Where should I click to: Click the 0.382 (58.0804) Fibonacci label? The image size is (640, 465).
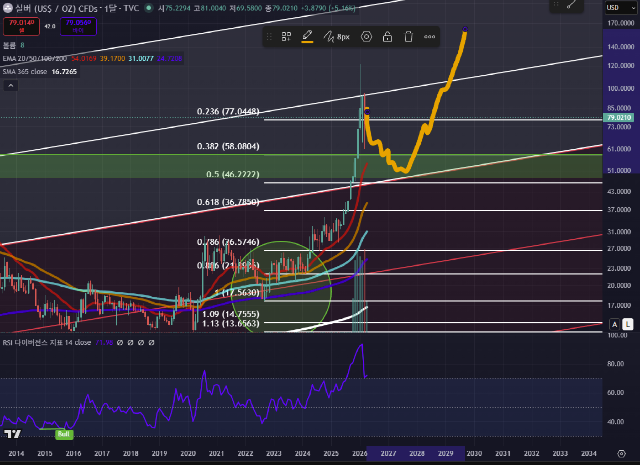pyautogui.click(x=228, y=146)
